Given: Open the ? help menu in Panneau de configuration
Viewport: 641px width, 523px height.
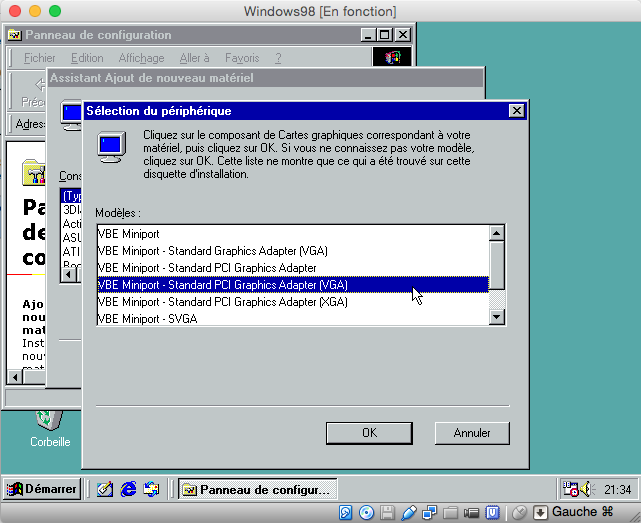Looking at the screenshot, I should (x=278, y=58).
